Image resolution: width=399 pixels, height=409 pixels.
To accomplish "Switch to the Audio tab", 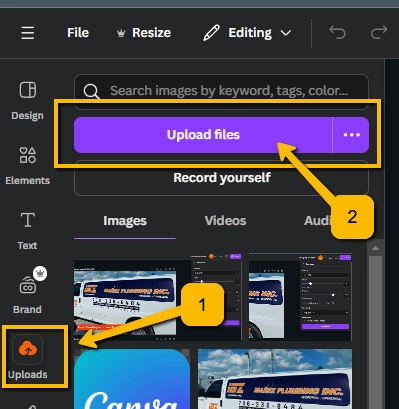I will pyautogui.click(x=317, y=221).
